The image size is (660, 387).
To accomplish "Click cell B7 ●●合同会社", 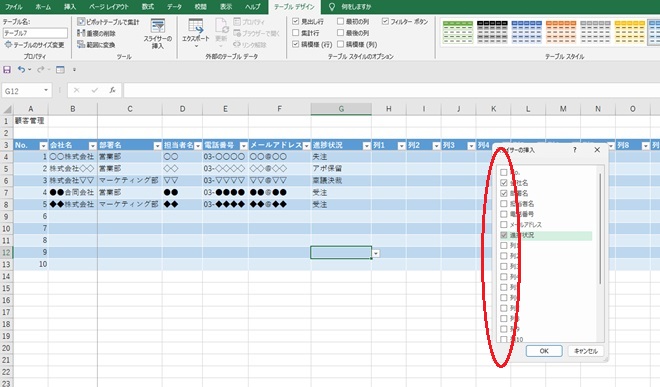I will coord(73,192).
